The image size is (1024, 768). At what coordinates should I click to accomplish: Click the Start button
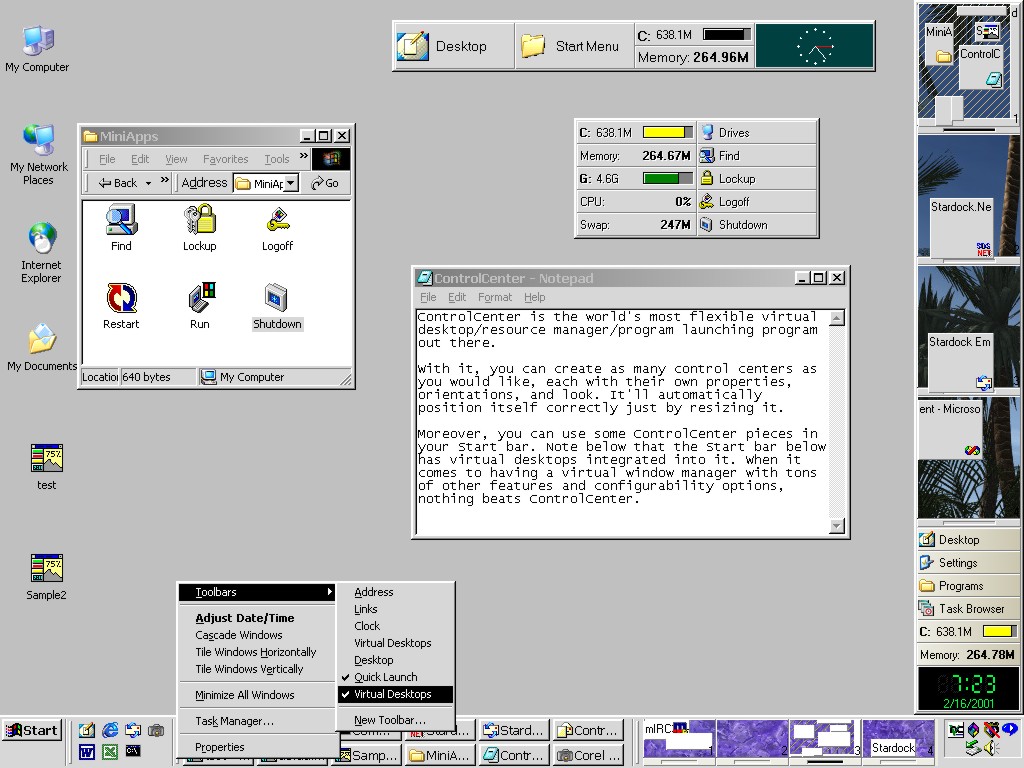(x=32, y=730)
